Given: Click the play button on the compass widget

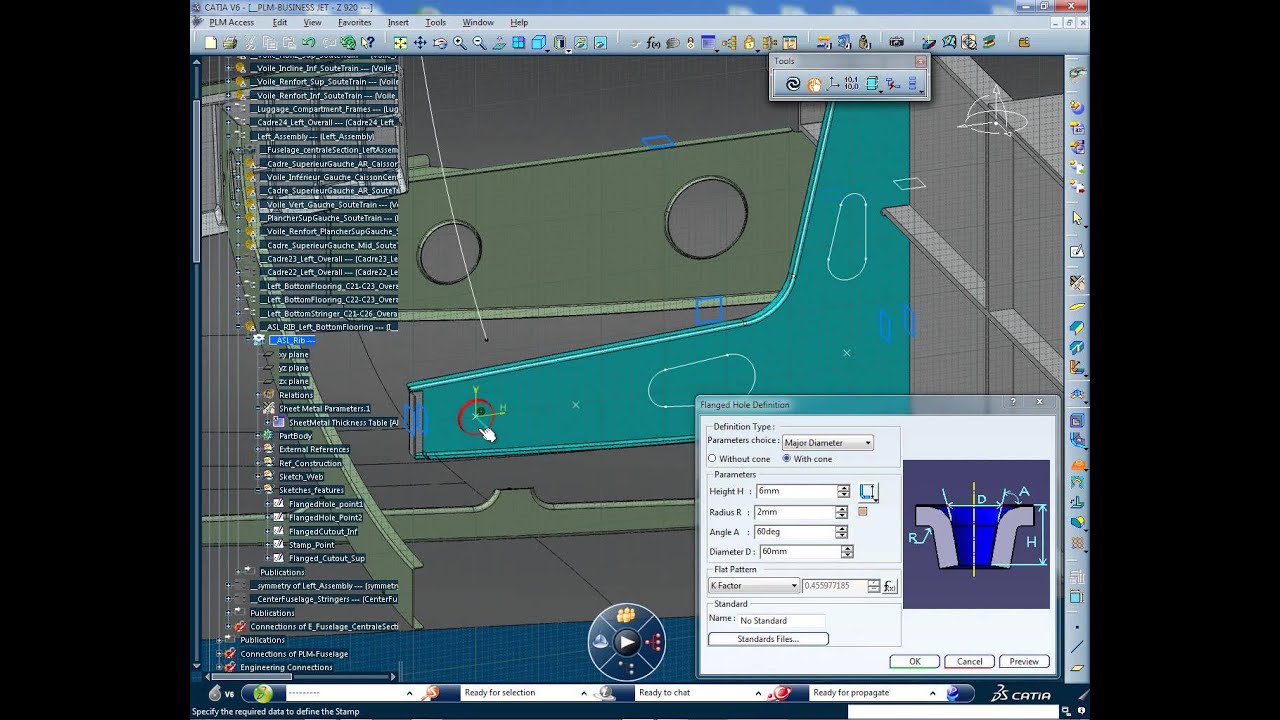Looking at the screenshot, I should (626, 642).
